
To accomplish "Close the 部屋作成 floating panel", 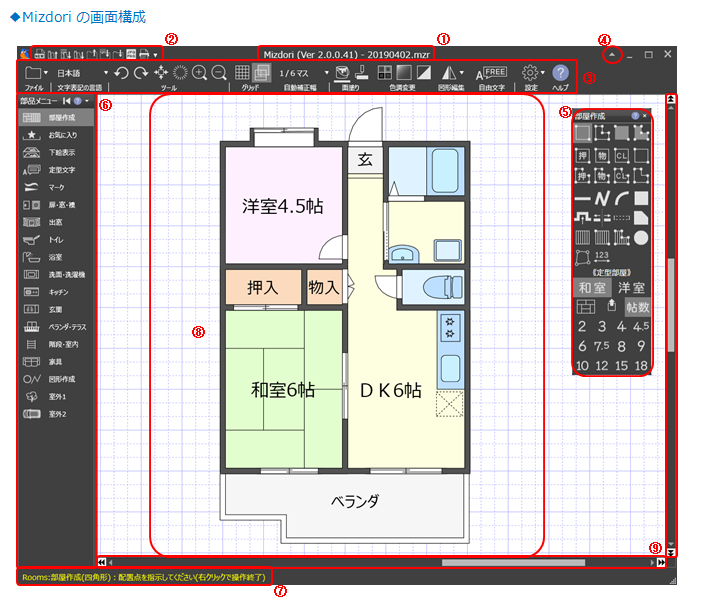I will coord(645,116).
